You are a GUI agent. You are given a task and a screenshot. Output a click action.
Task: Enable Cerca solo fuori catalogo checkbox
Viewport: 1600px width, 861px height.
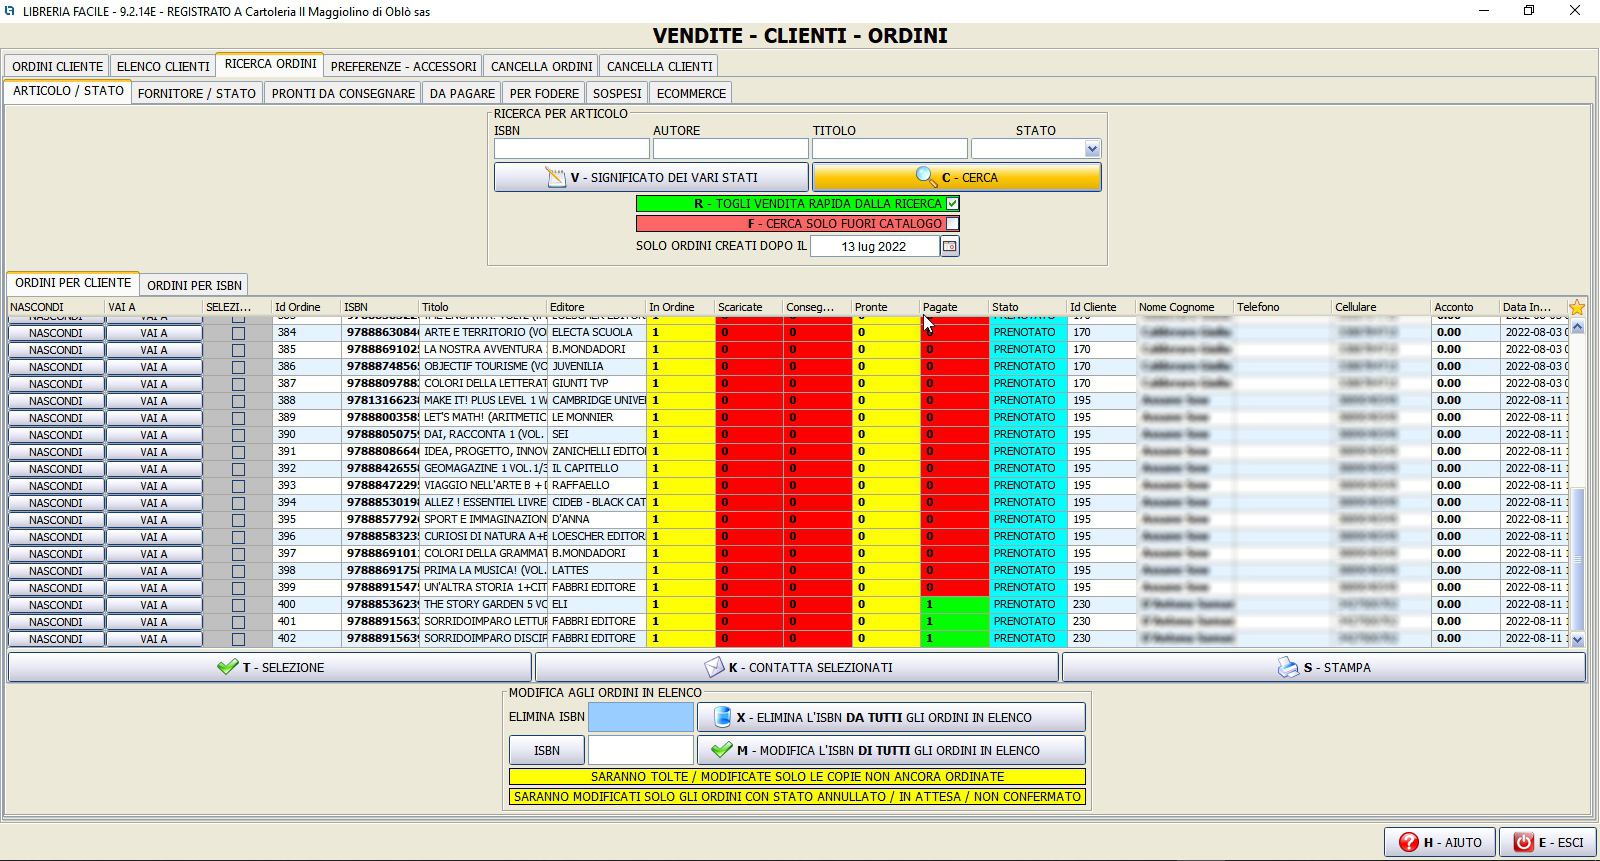click(953, 223)
